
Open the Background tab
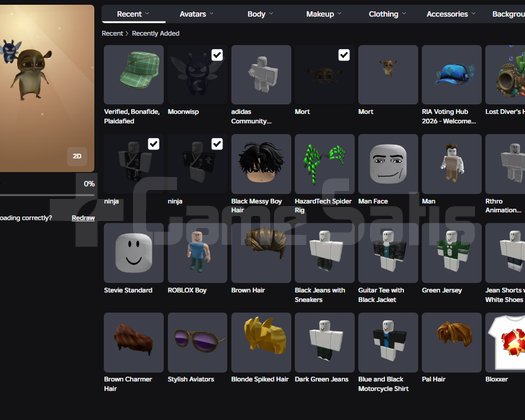coord(509,14)
